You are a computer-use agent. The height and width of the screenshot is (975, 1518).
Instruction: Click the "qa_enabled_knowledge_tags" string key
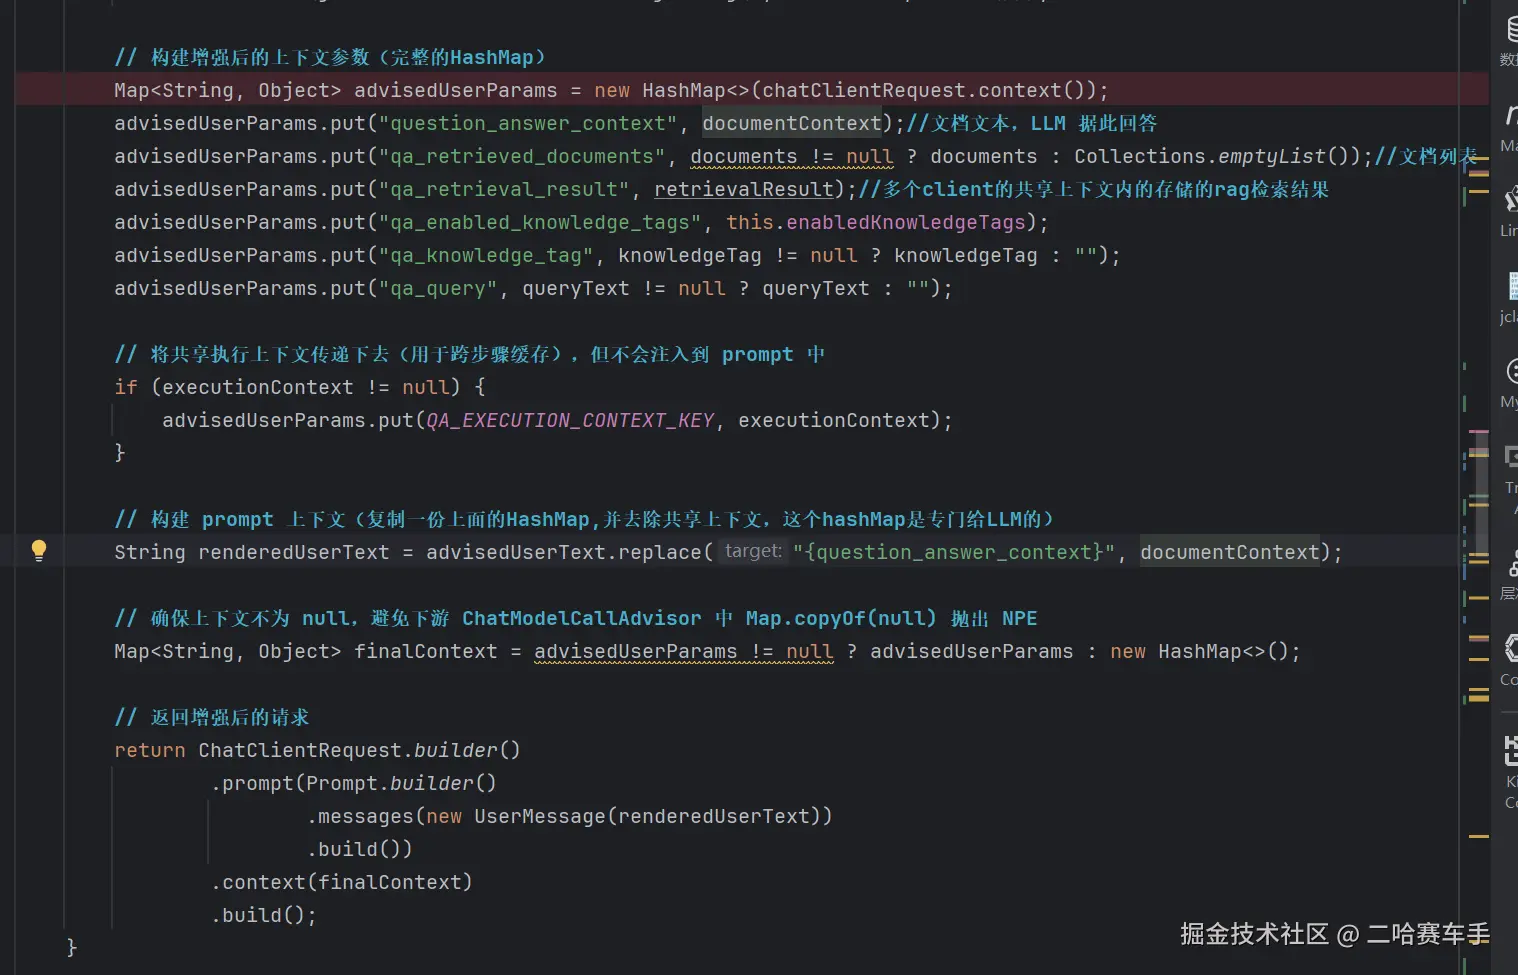click(540, 222)
